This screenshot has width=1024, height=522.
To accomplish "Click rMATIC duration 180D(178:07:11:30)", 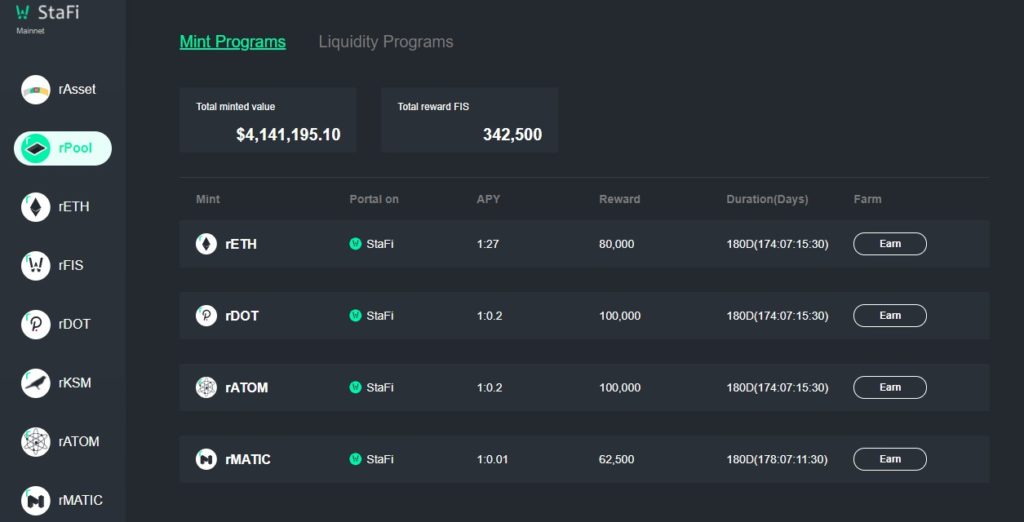I will pos(777,459).
